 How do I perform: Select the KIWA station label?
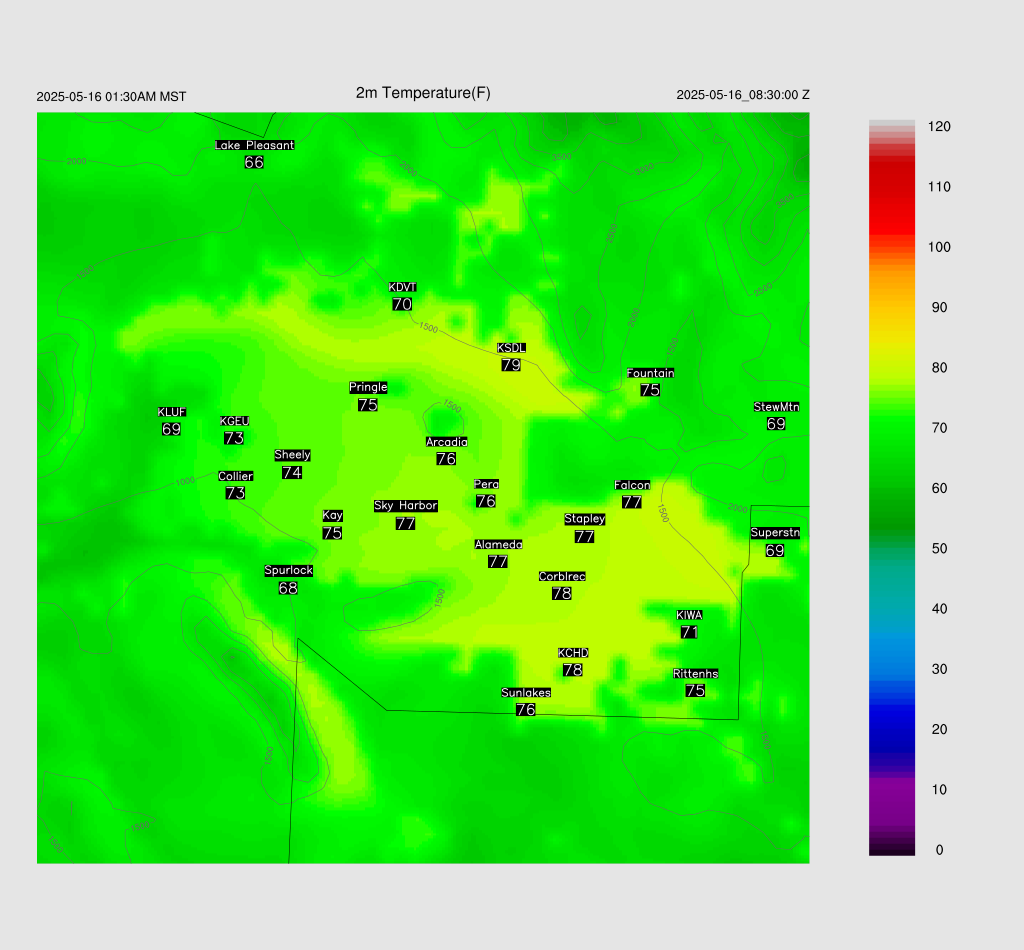pos(689,615)
